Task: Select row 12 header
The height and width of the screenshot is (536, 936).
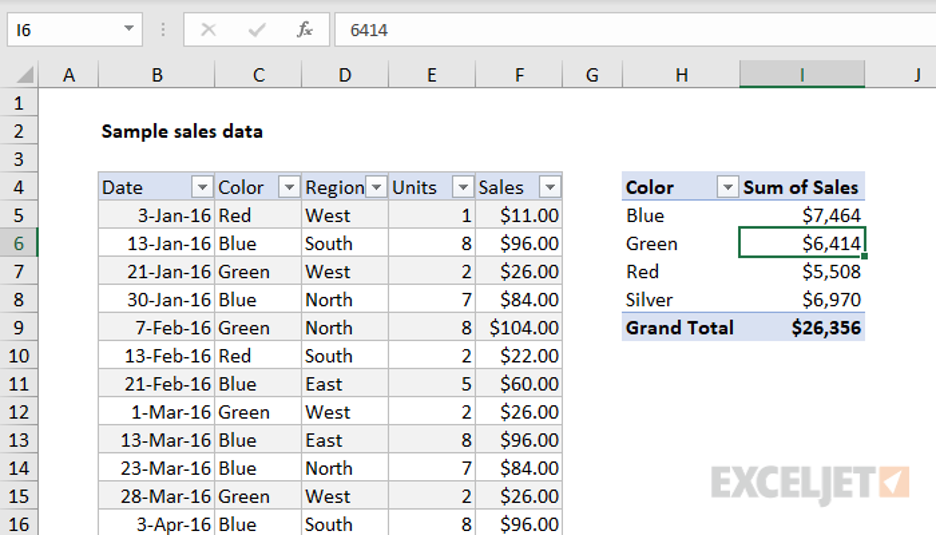Action: [19, 412]
